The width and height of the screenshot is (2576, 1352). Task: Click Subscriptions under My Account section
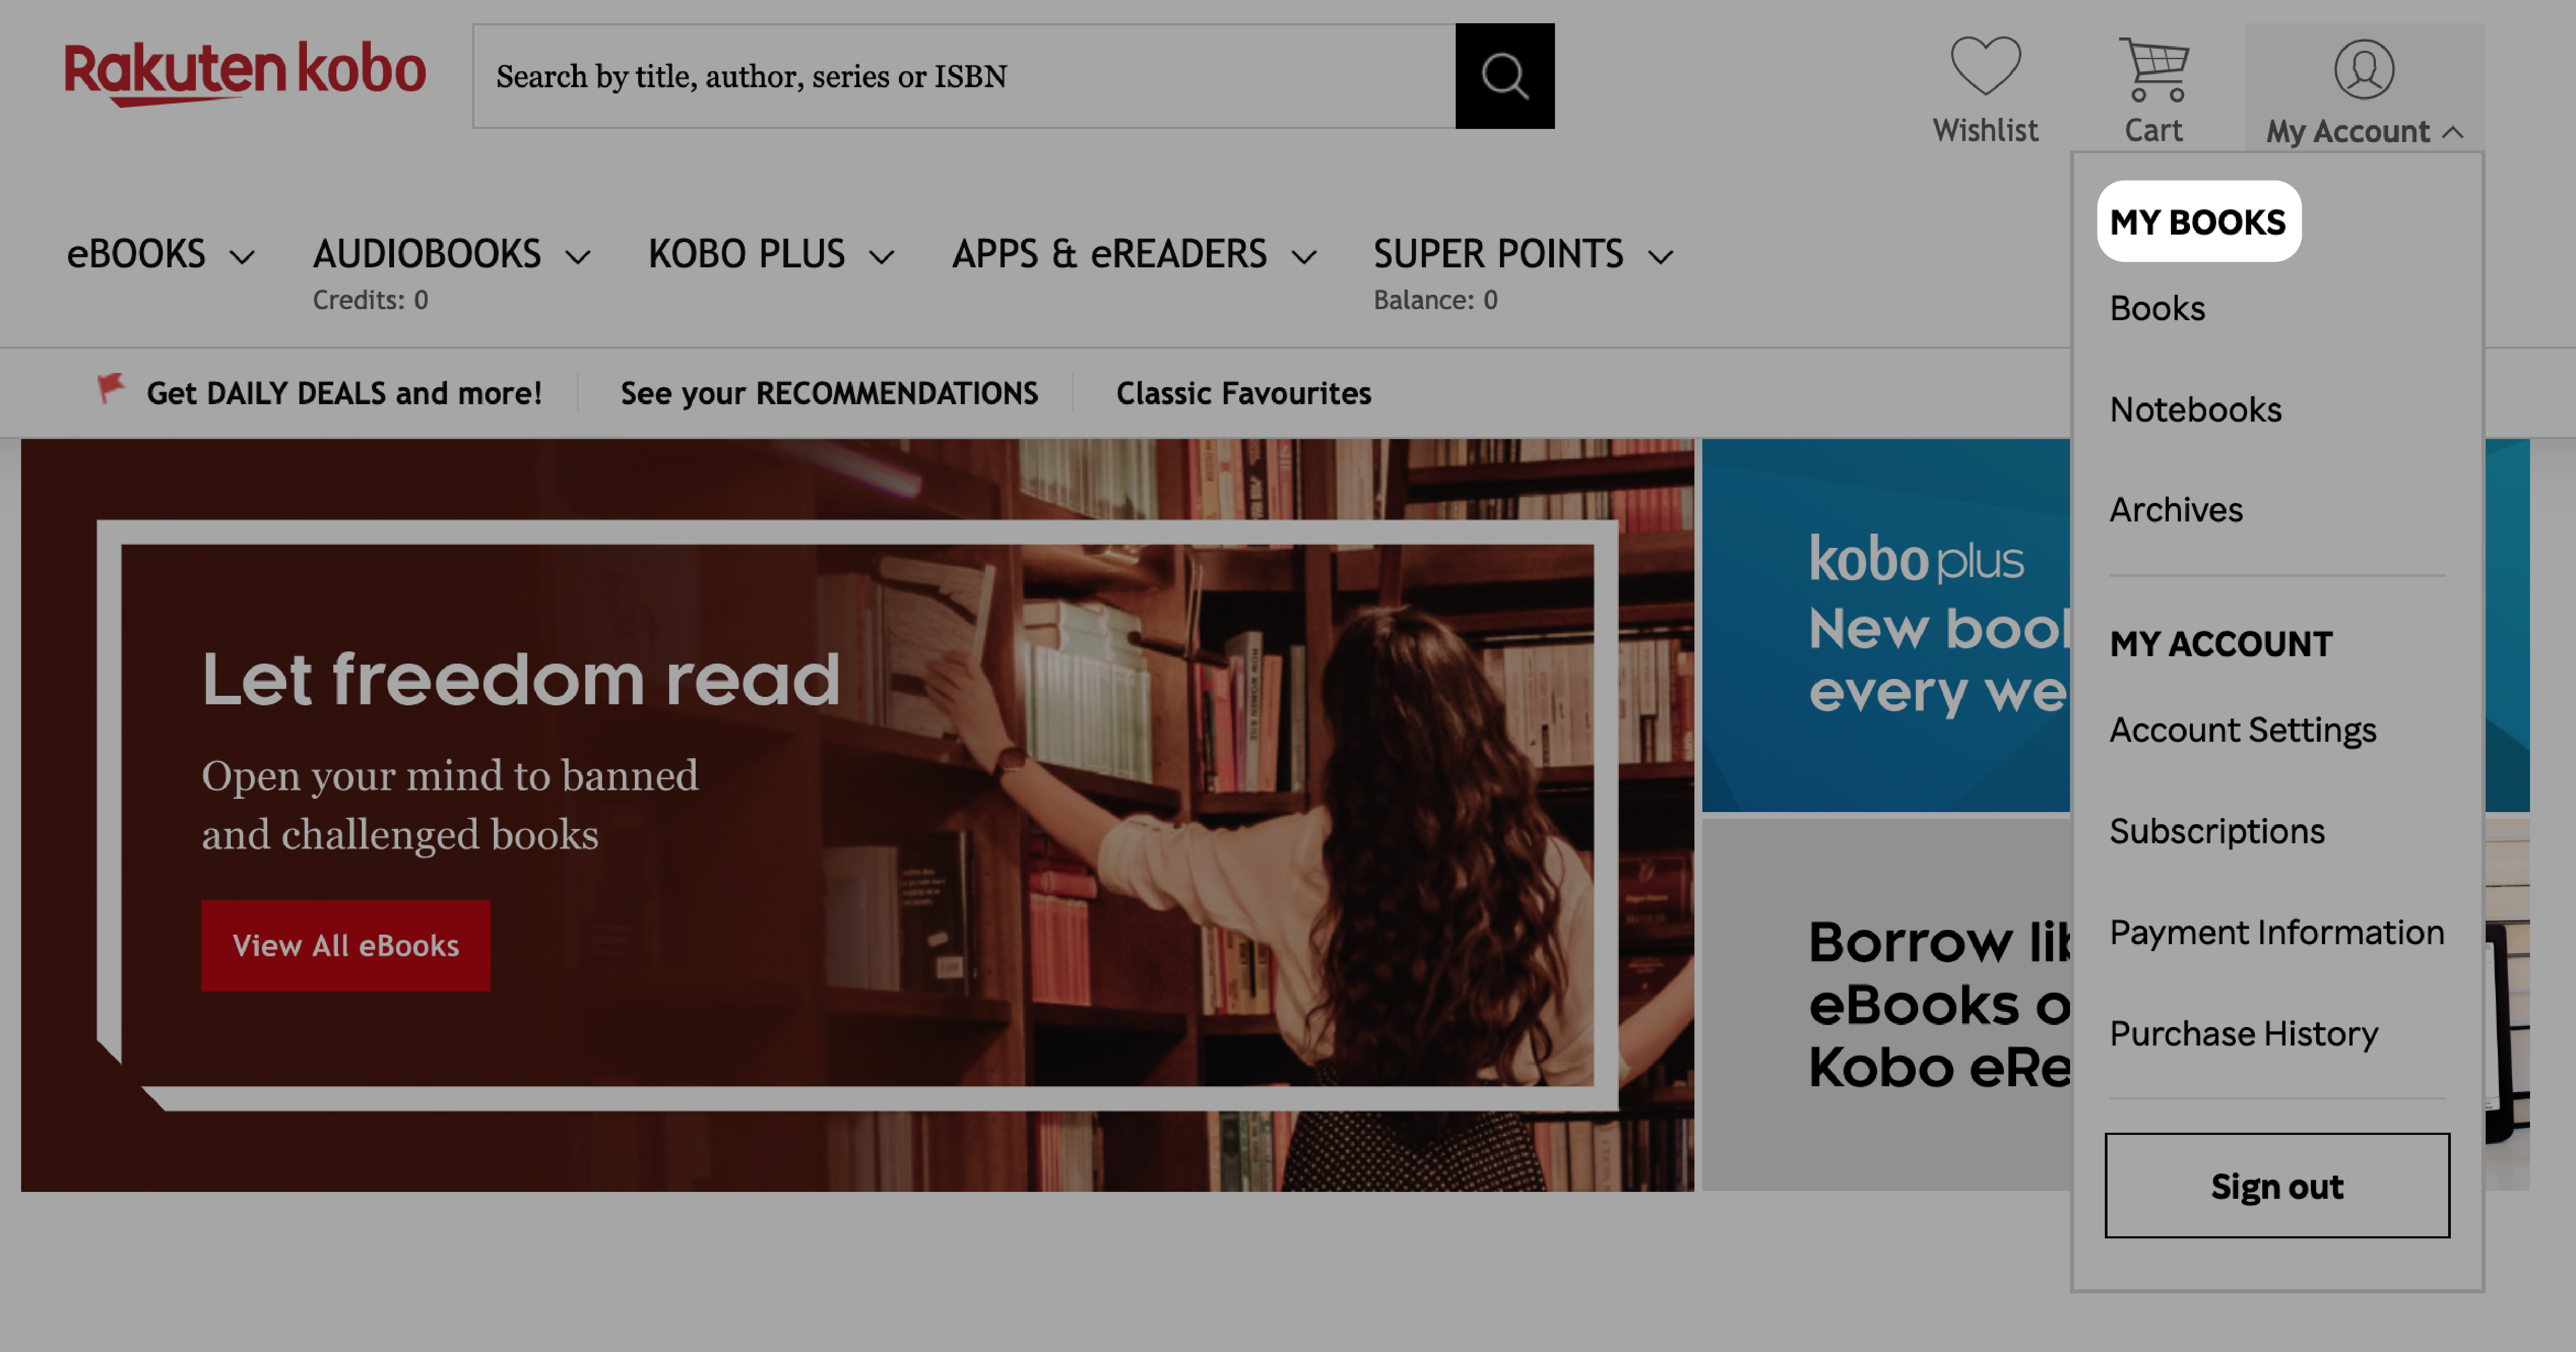[x=2216, y=831]
